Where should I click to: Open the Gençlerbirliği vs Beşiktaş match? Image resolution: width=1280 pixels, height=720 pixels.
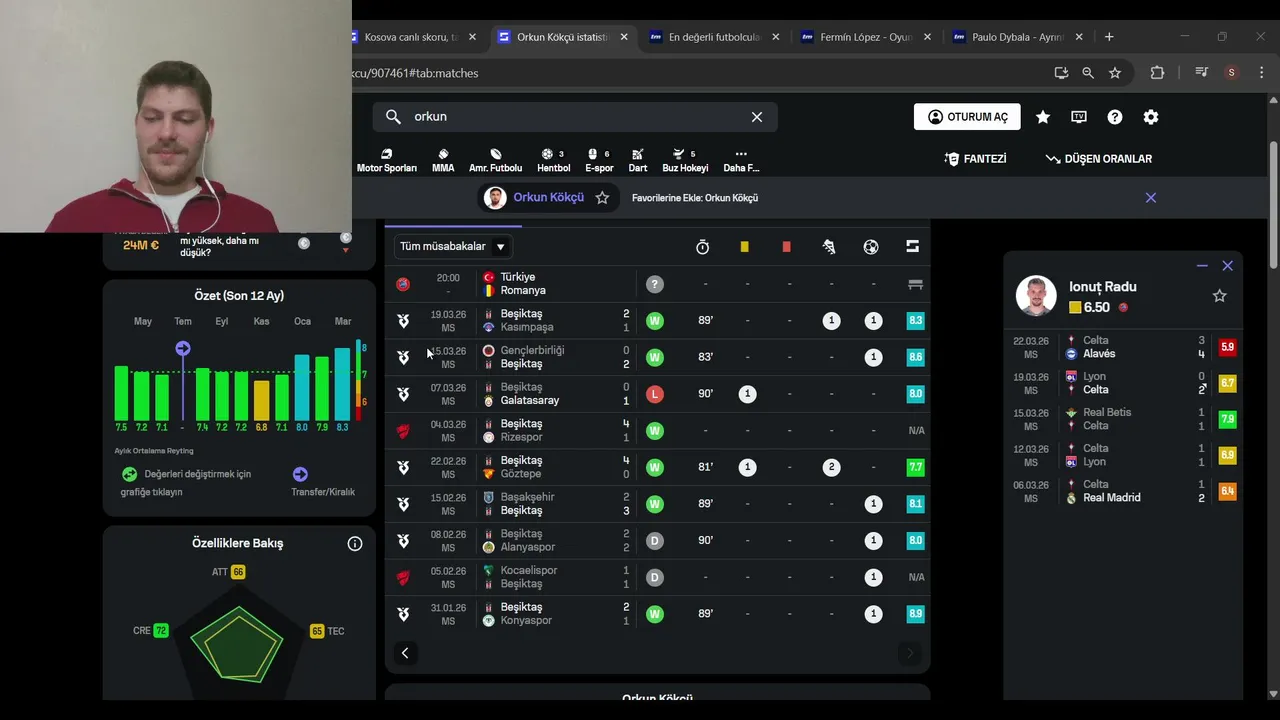pos(657,357)
